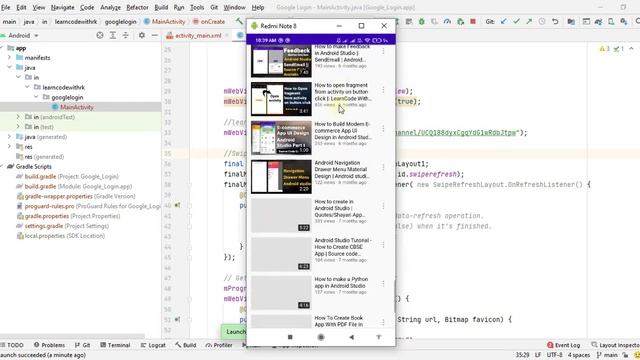Open Project panel settings gear
Image resolution: width=640 pixels, height=360 pixels.
tap(142, 36)
